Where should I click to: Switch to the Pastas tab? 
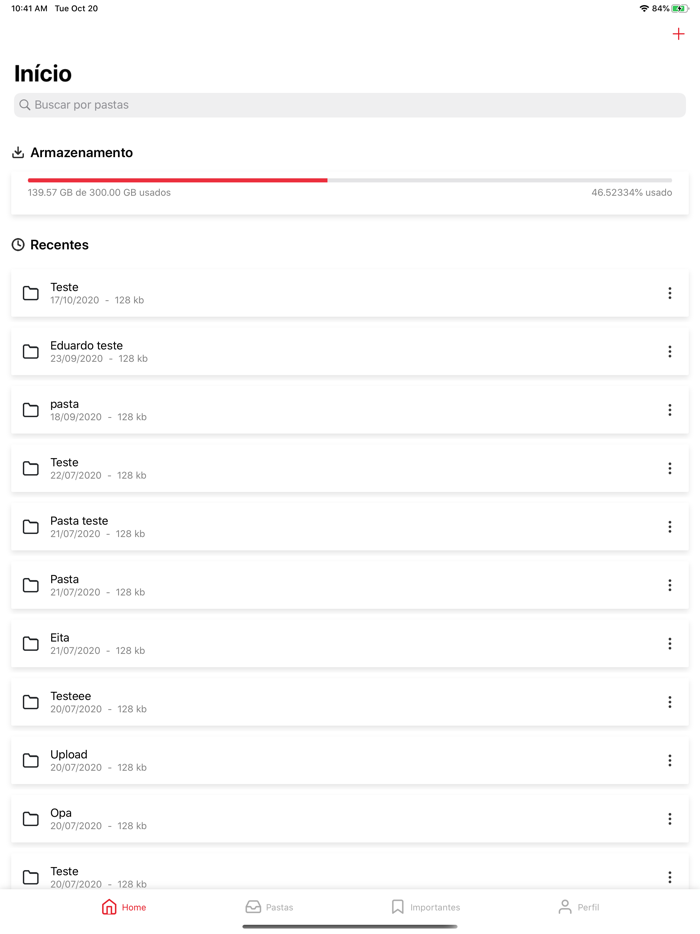click(x=269, y=907)
